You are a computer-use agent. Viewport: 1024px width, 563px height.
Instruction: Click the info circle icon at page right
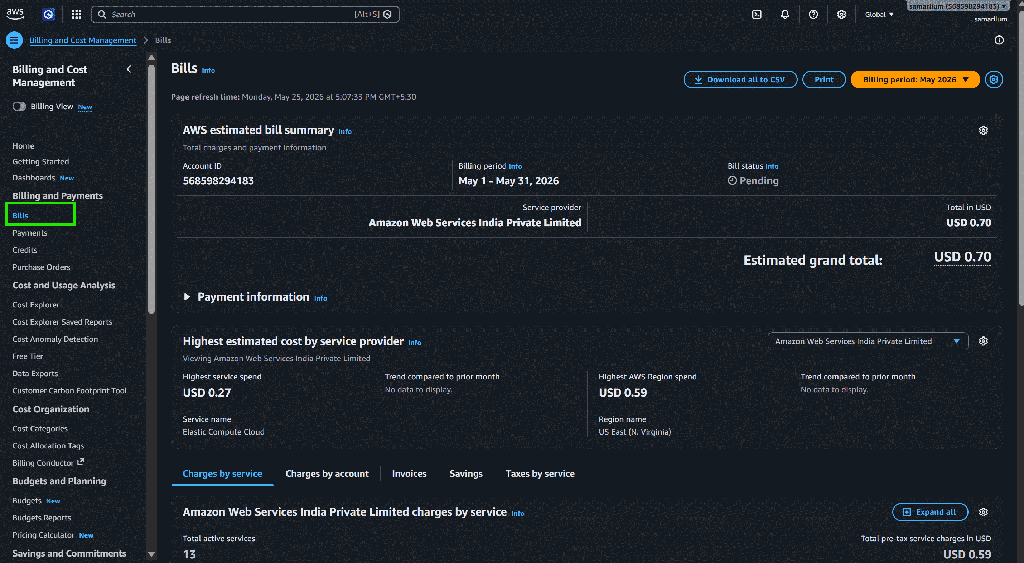[999, 40]
